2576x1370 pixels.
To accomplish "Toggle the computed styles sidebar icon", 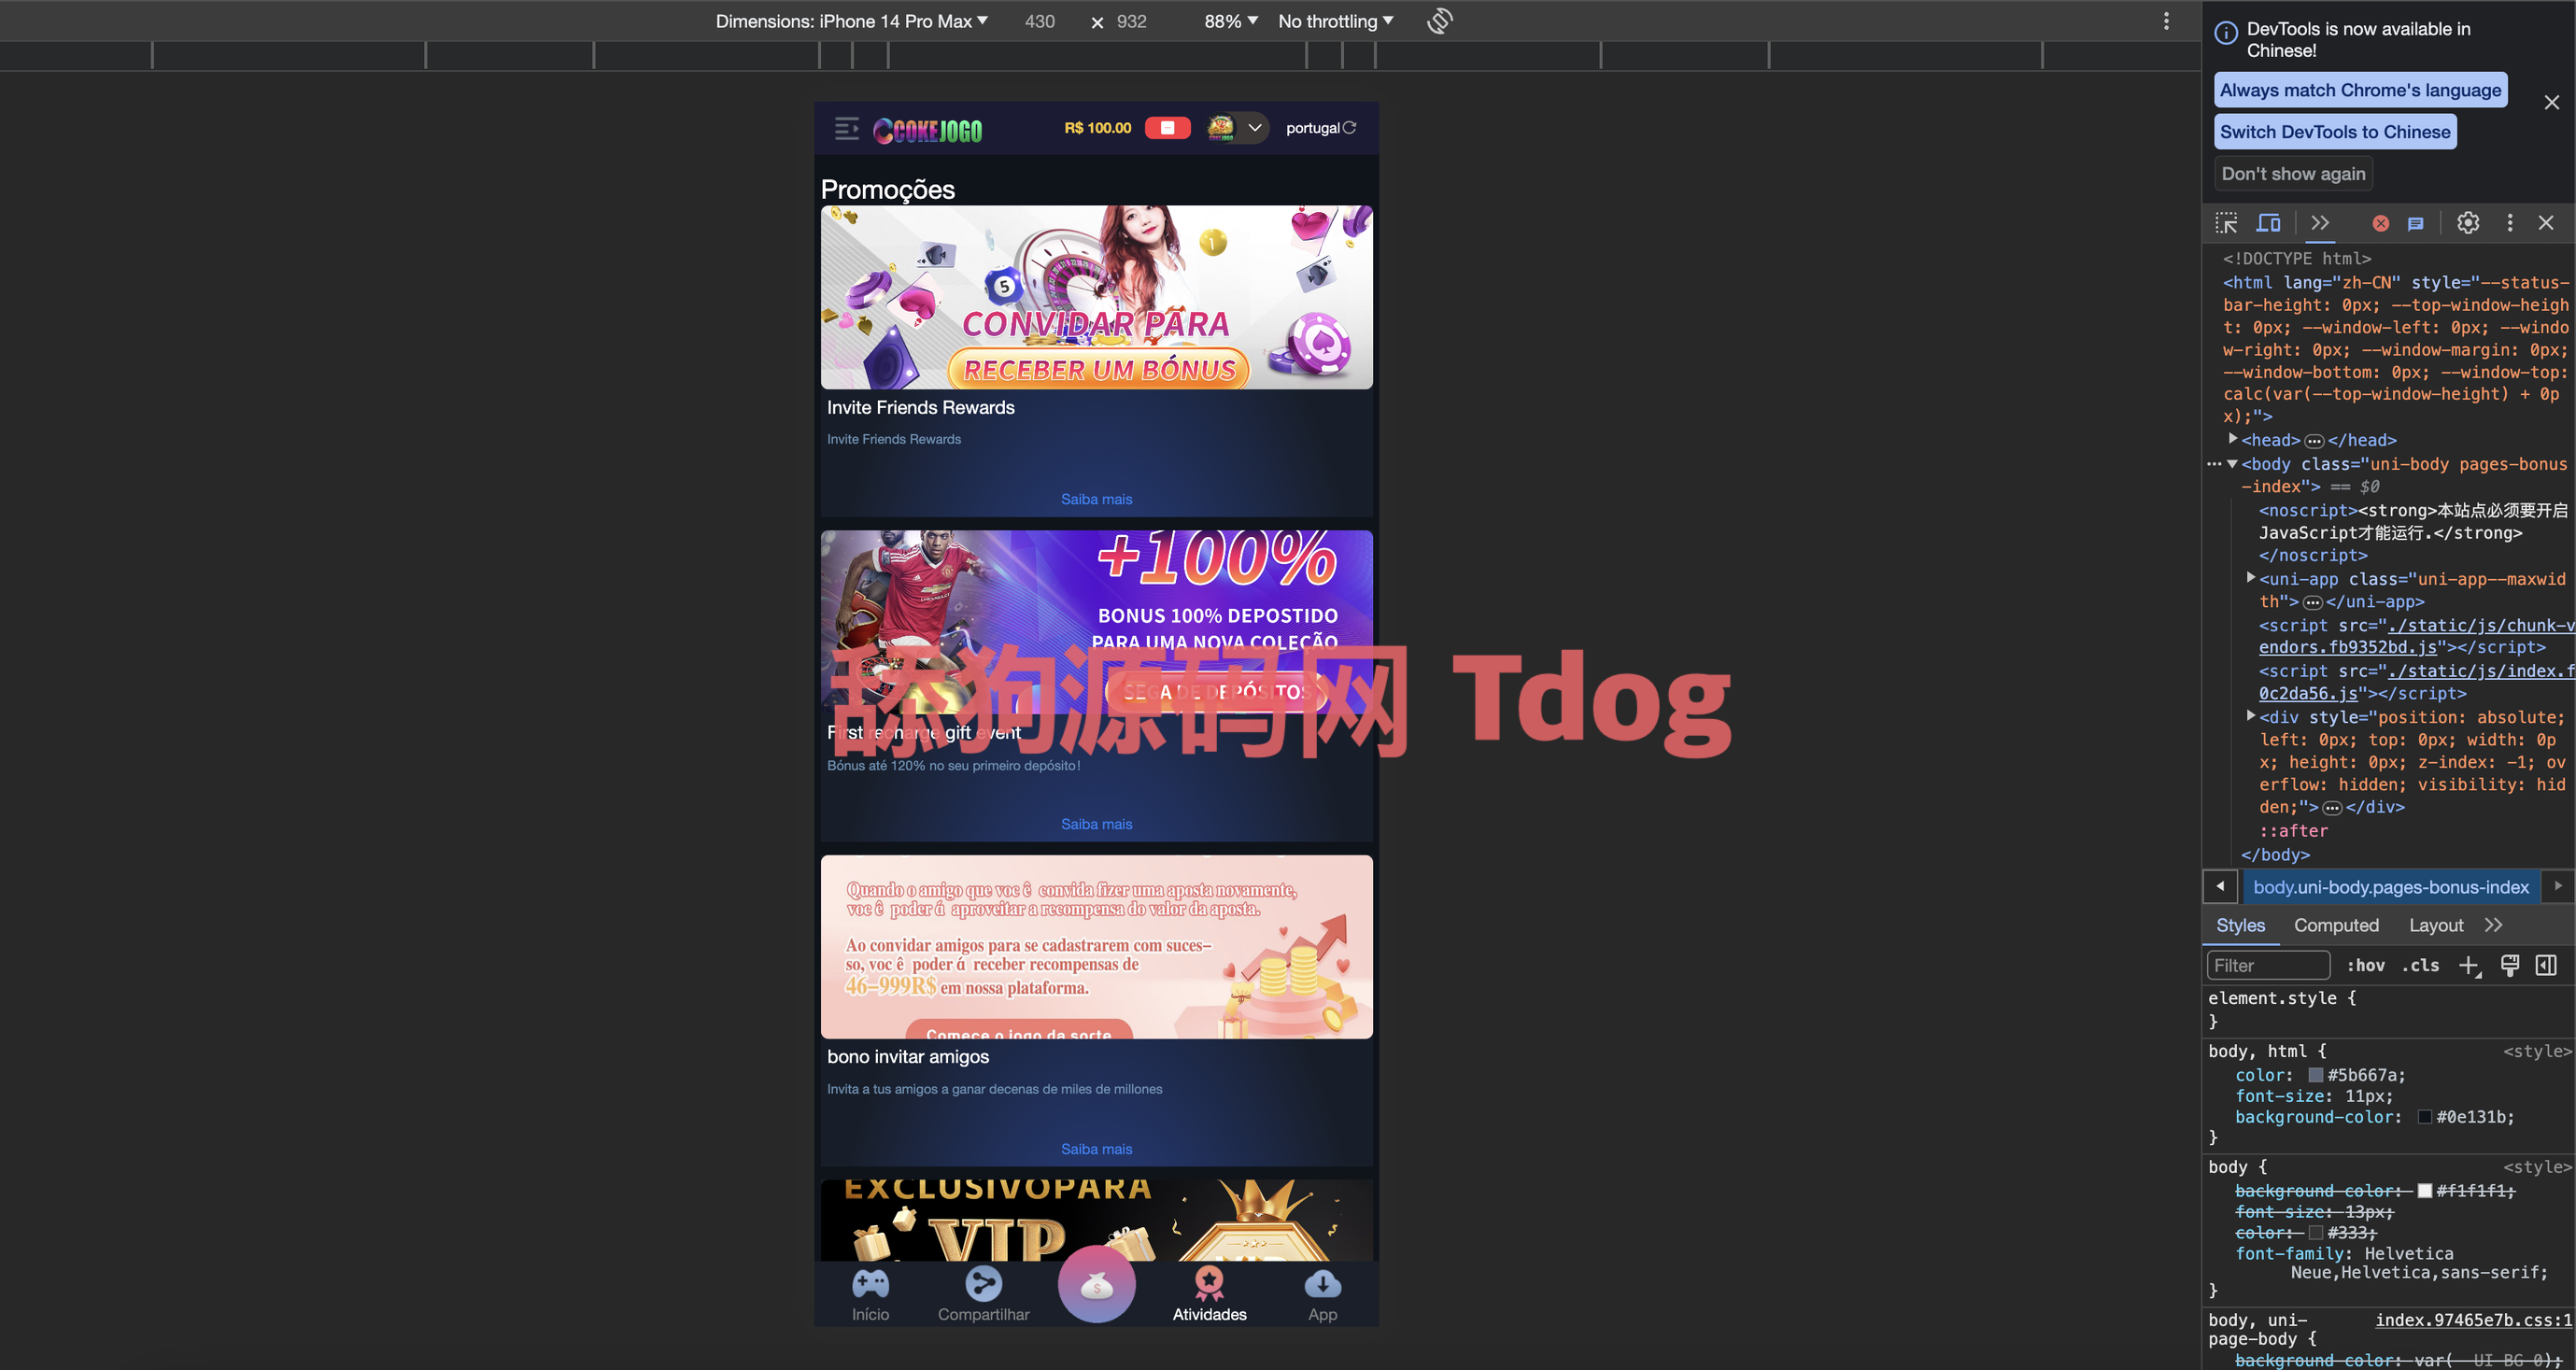I will [x=2546, y=965].
